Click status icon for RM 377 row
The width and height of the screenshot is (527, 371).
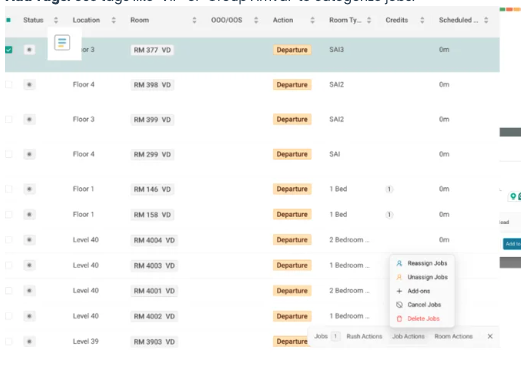coord(29,50)
